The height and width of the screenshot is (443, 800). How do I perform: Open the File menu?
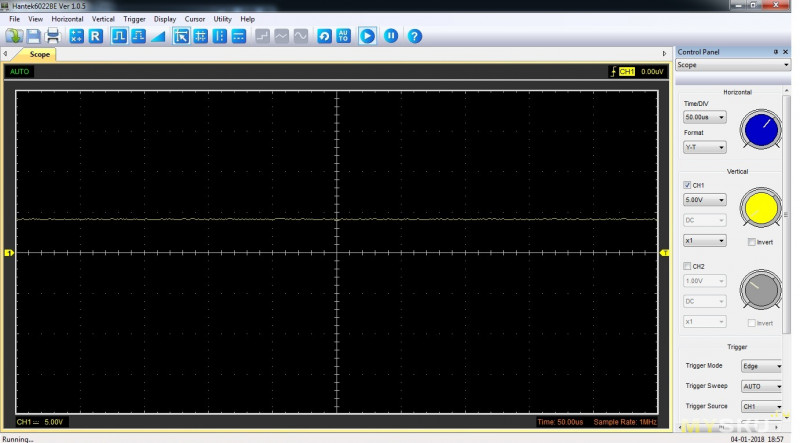[x=14, y=19]
